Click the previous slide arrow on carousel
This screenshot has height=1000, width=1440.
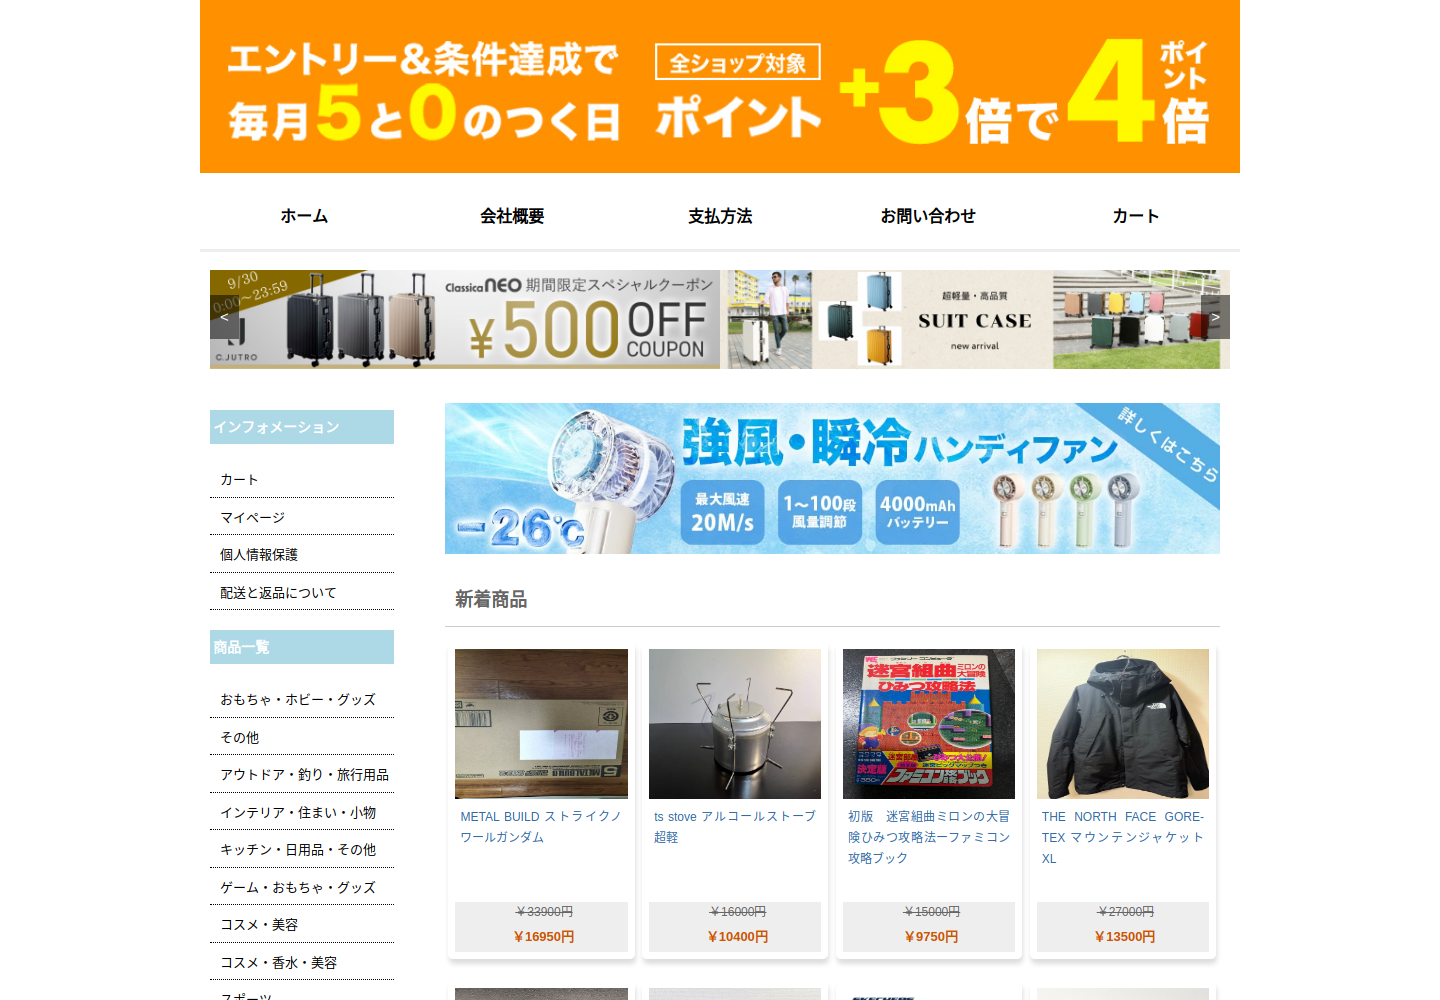click(x=224, y=317)
